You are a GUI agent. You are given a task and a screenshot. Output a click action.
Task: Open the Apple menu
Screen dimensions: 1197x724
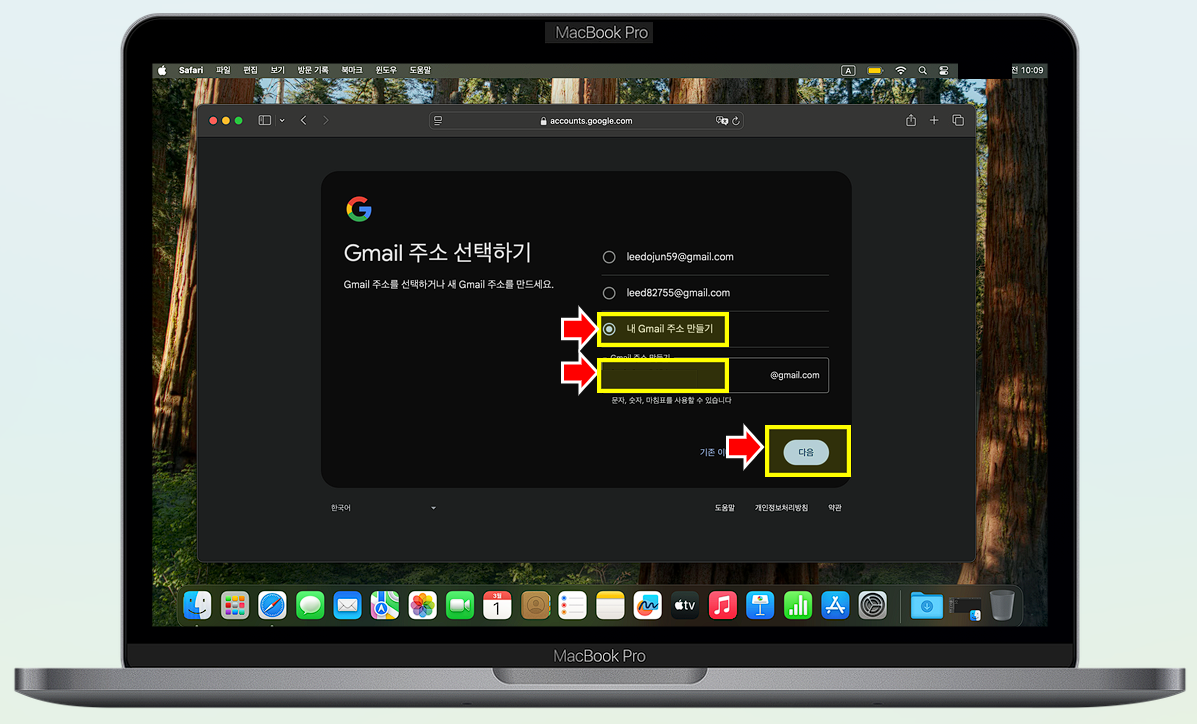(x=162, y=70)
